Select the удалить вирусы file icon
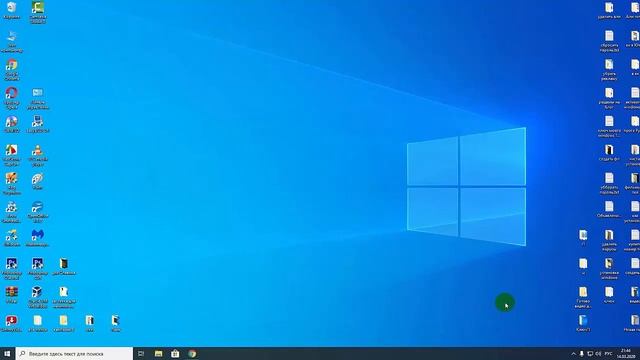This screenshot has width=640, height=360. pos(609,240)
